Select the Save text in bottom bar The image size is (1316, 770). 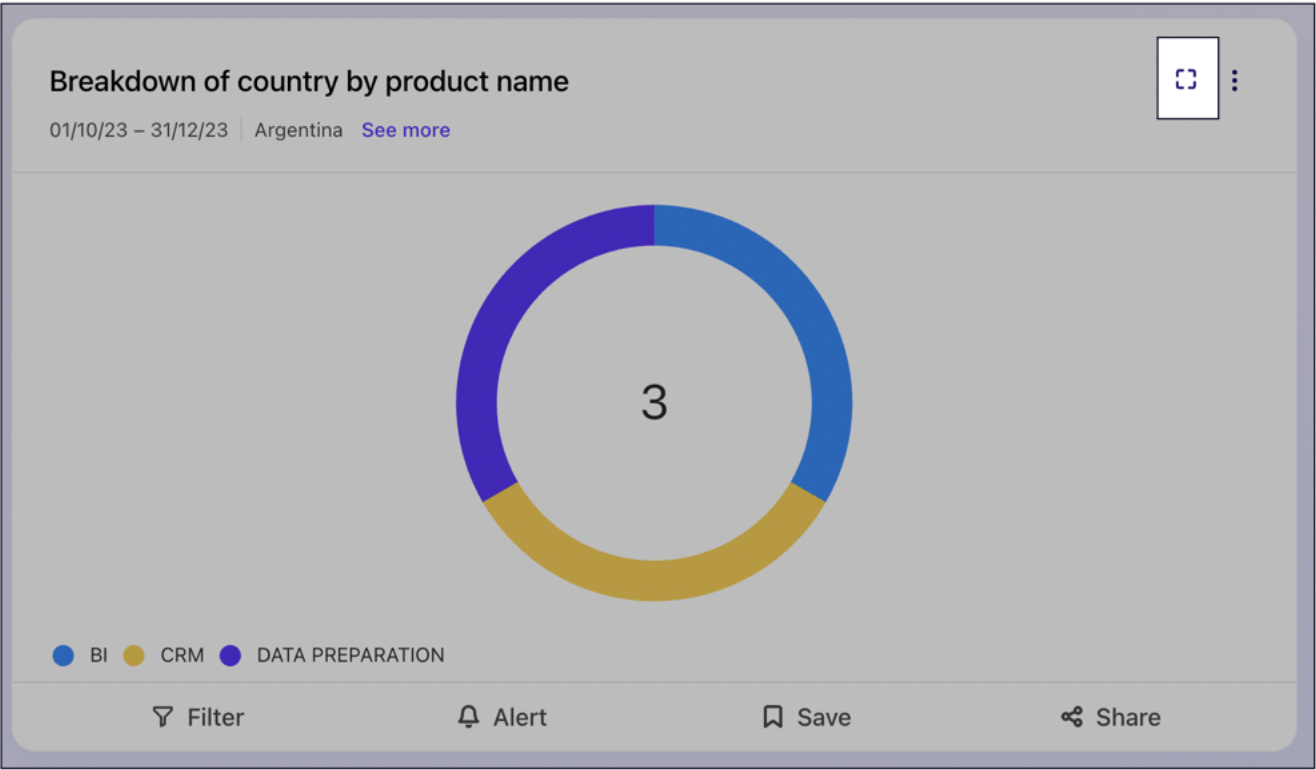pyautogui.click(x=823, y=717)
